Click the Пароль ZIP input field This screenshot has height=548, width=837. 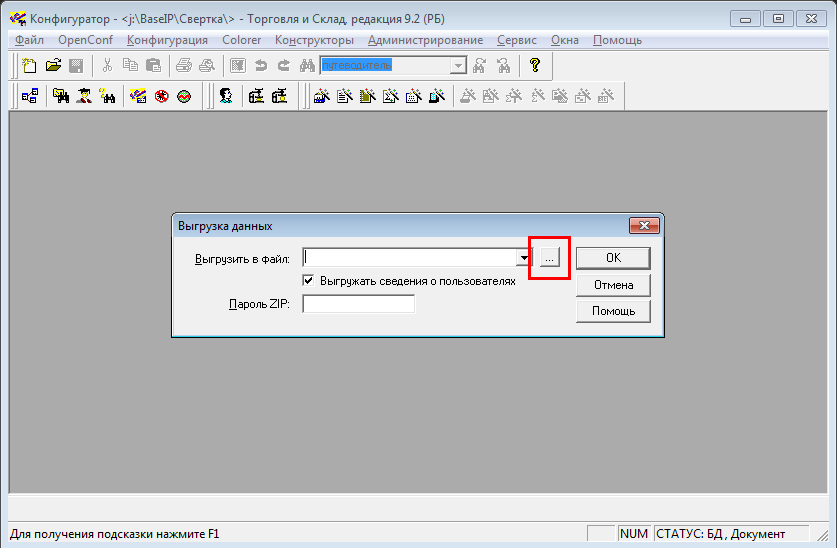(358, 304)
